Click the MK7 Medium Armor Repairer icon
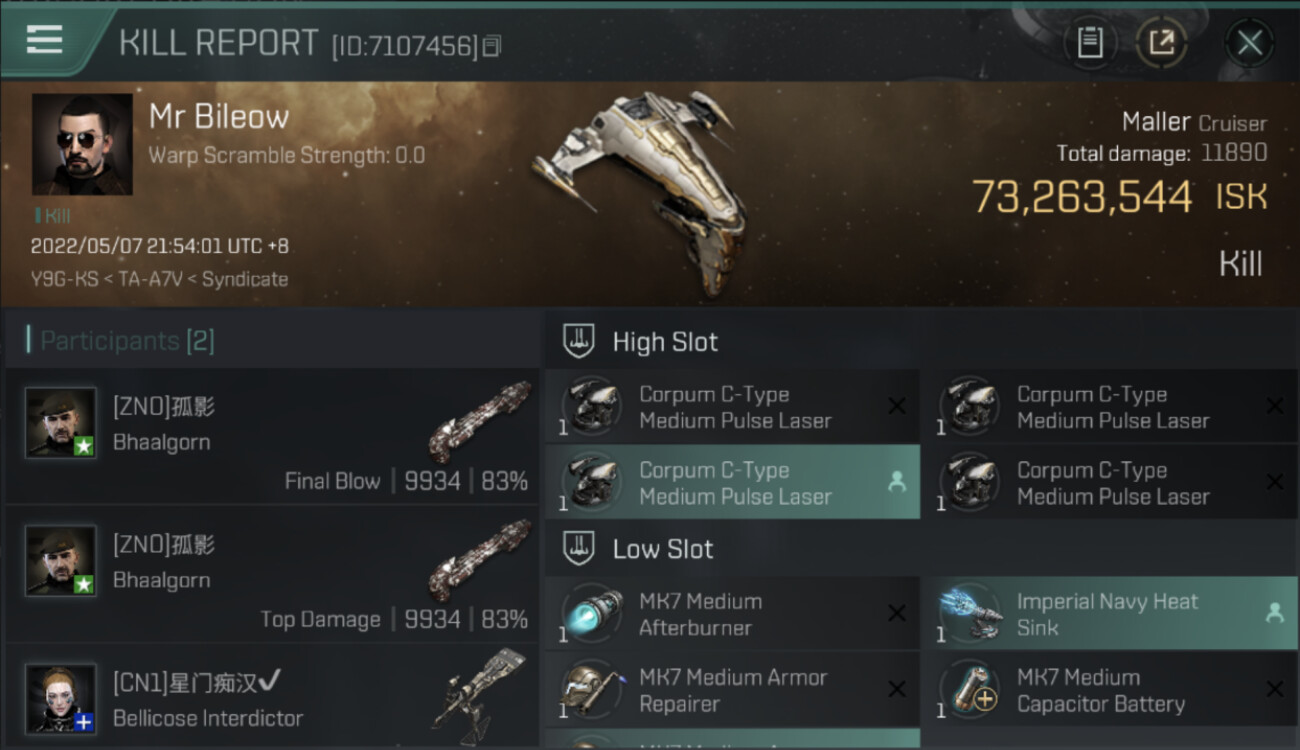Image resolution: width=1300 pixels, height=750 pixels. [x=592, y=689]
